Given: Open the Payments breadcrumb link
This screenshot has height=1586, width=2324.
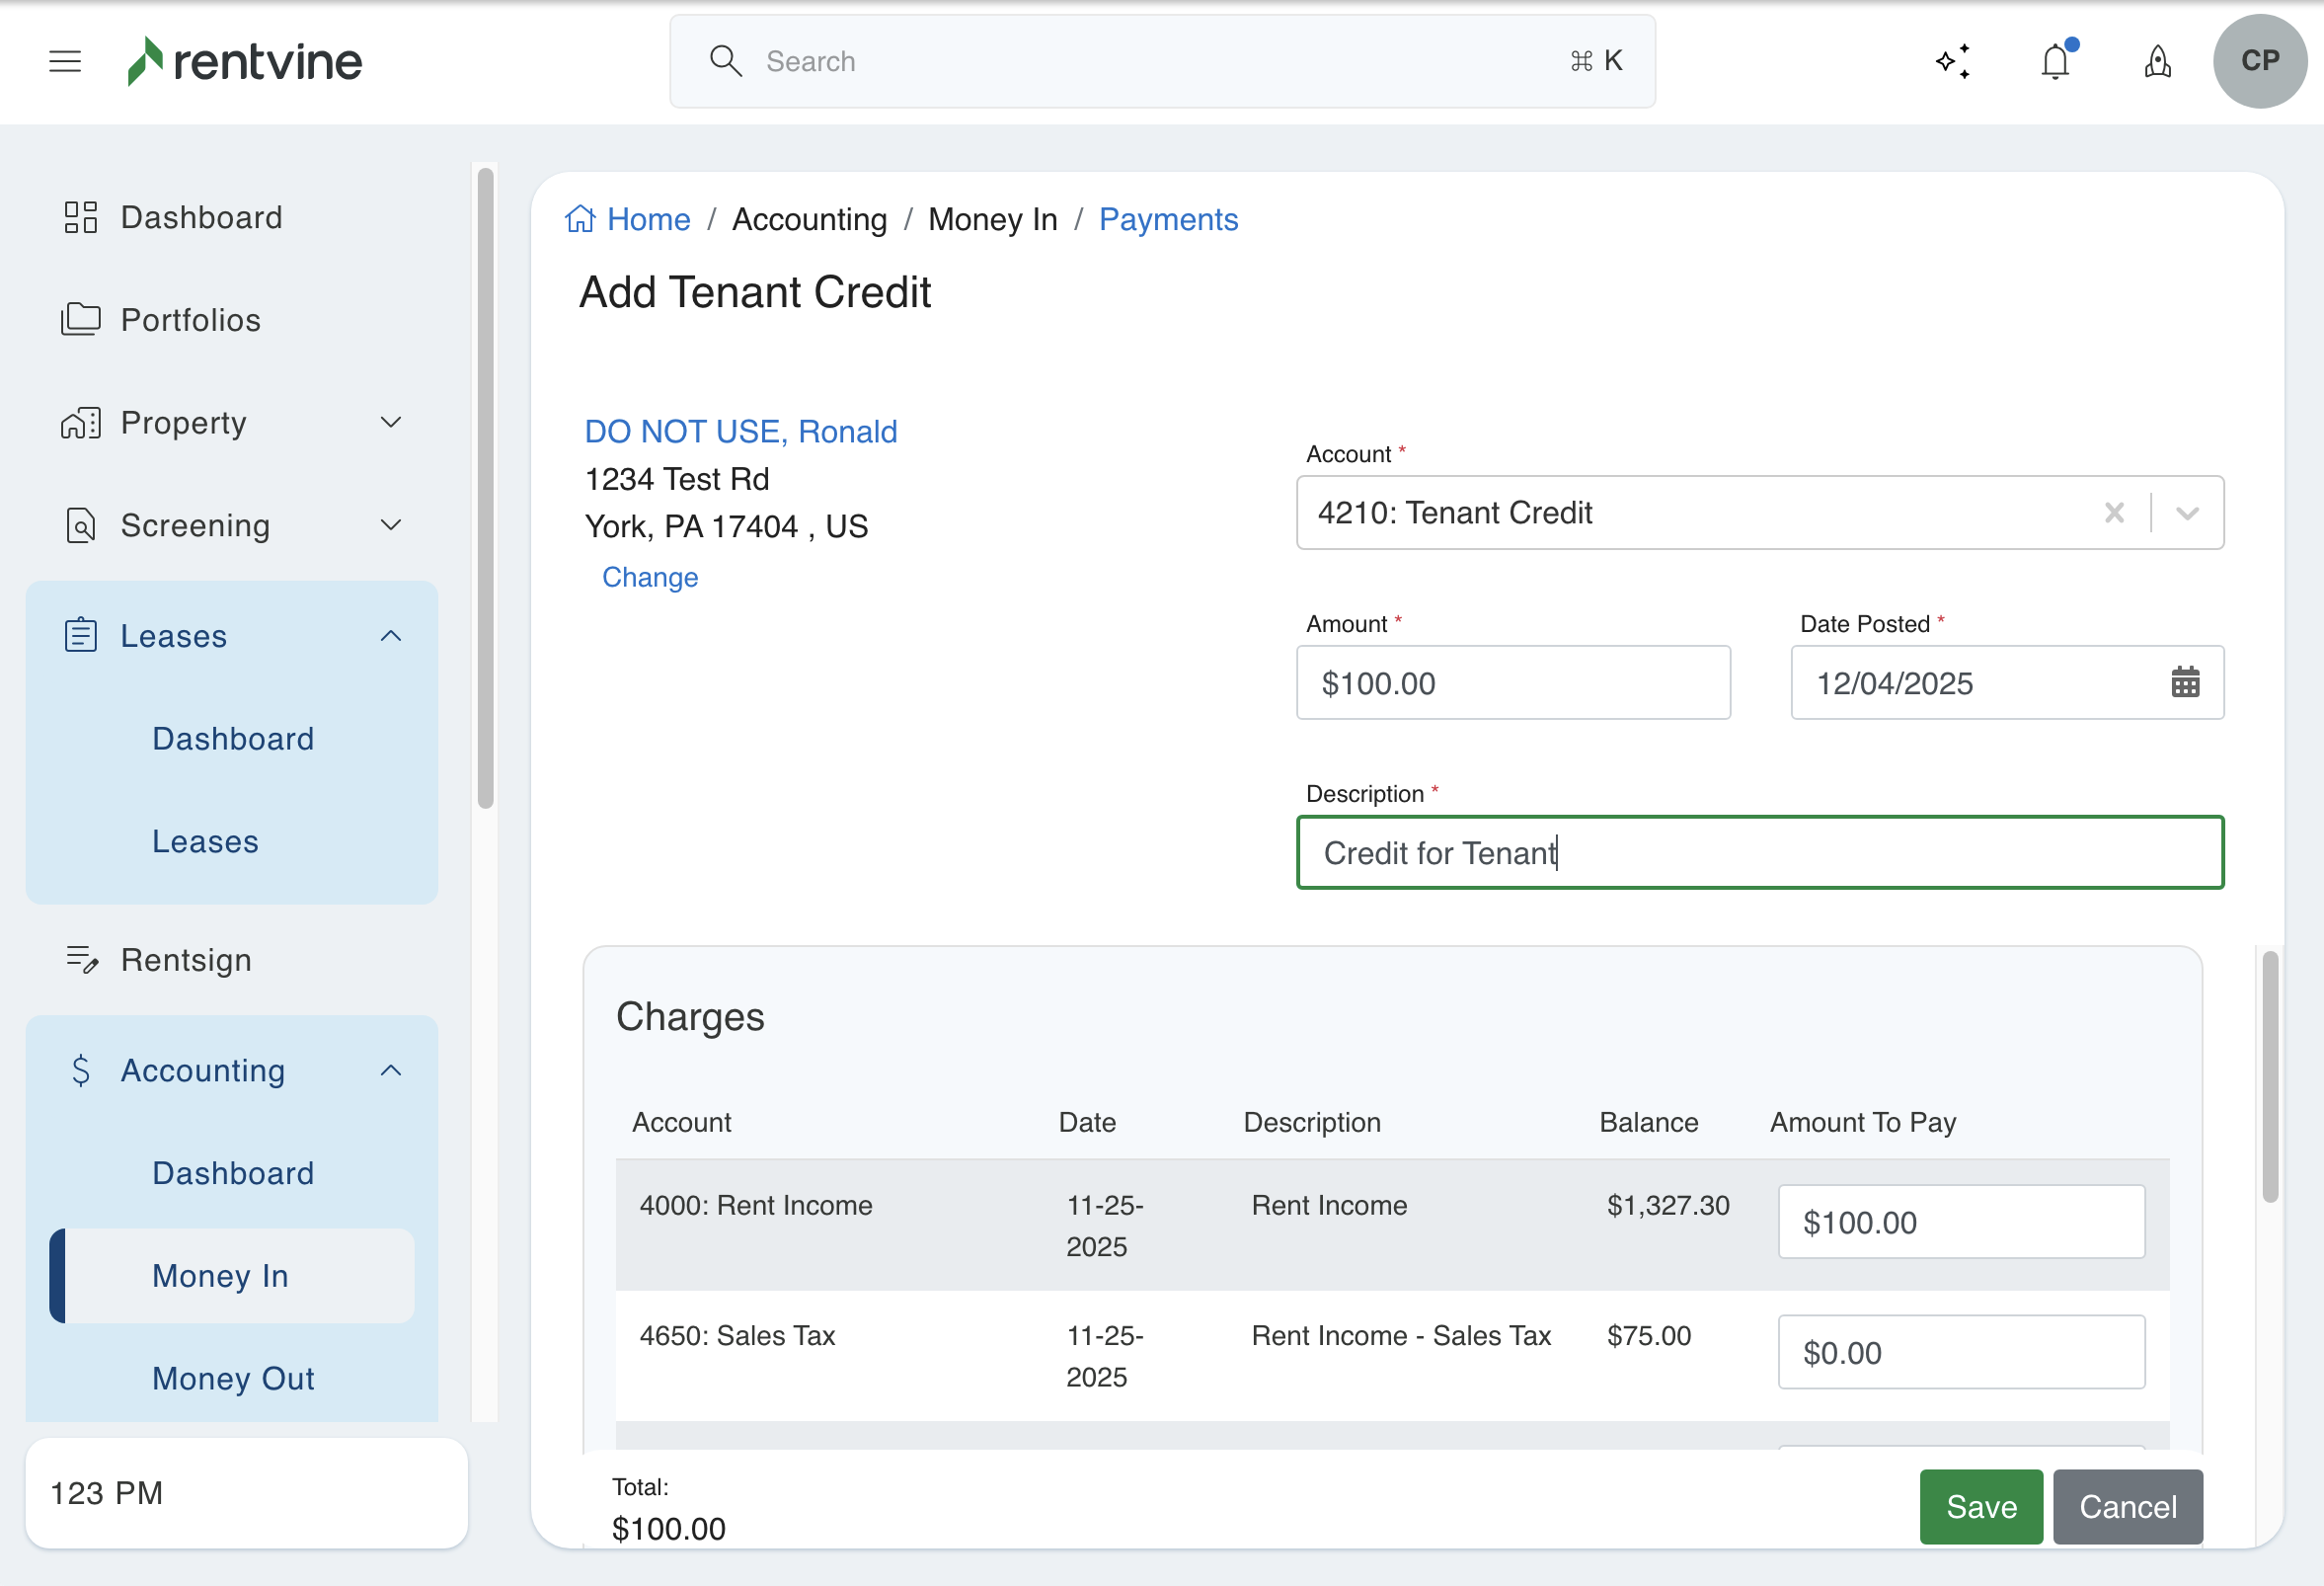Looking at the screenshot, I should click(x=1168, y=219).
